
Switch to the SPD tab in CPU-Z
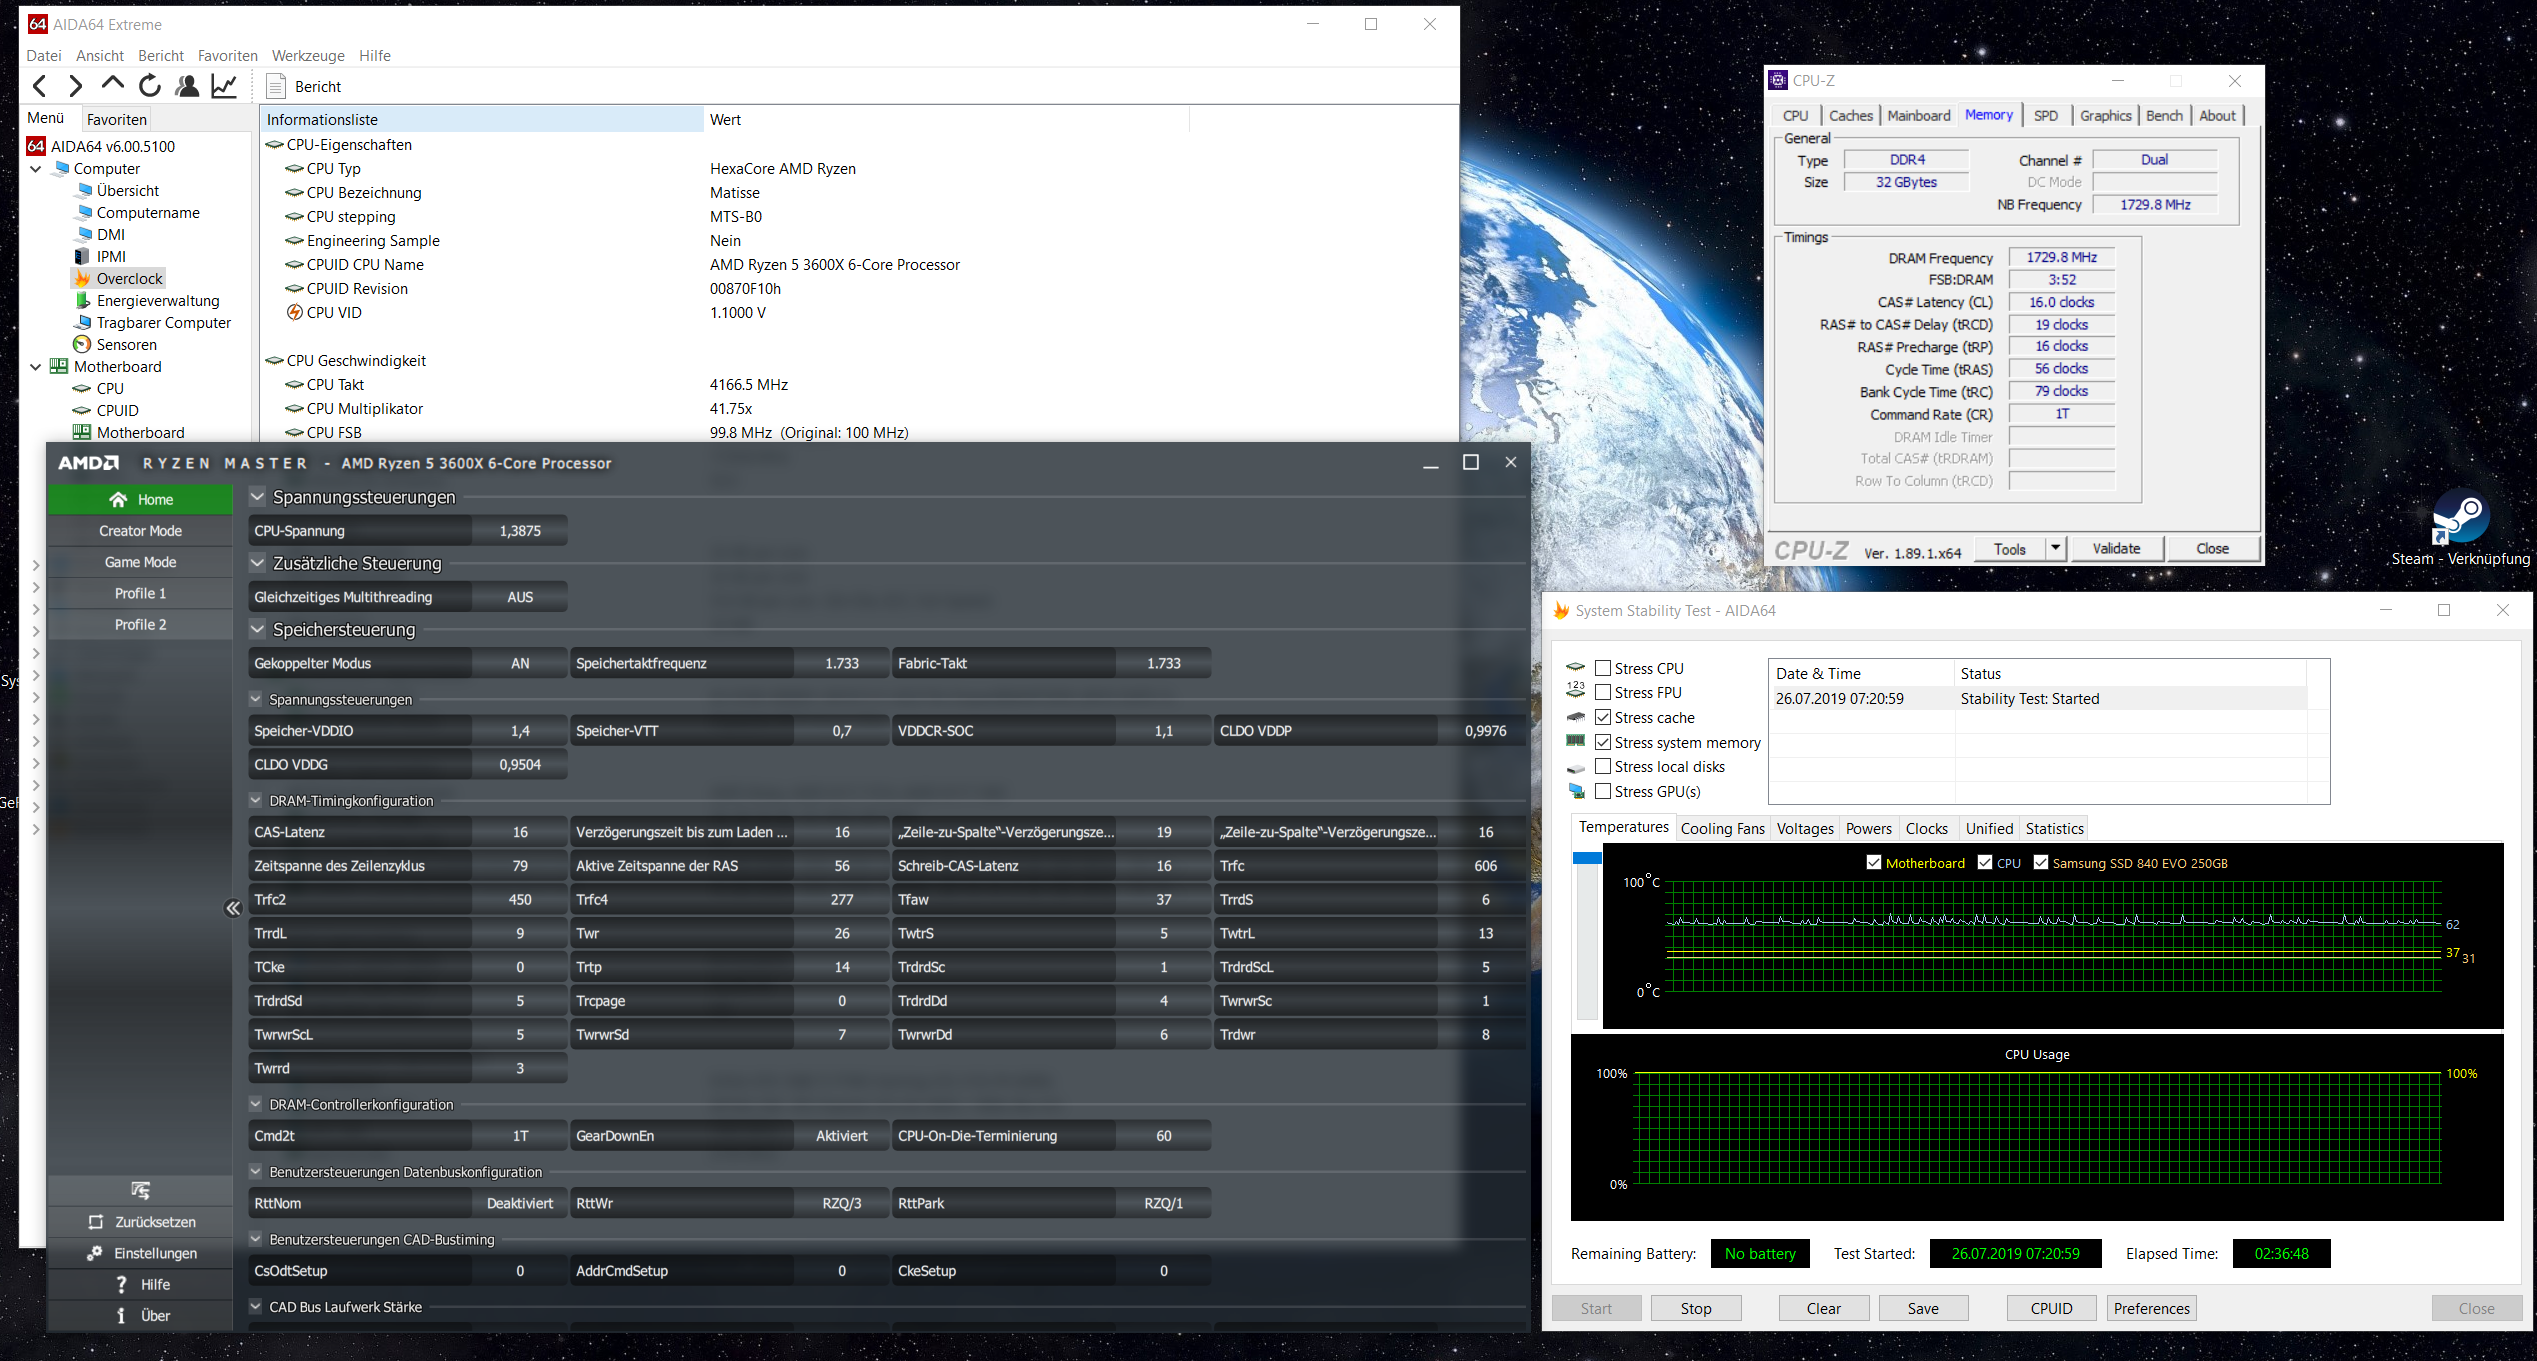click(2046, 116)
